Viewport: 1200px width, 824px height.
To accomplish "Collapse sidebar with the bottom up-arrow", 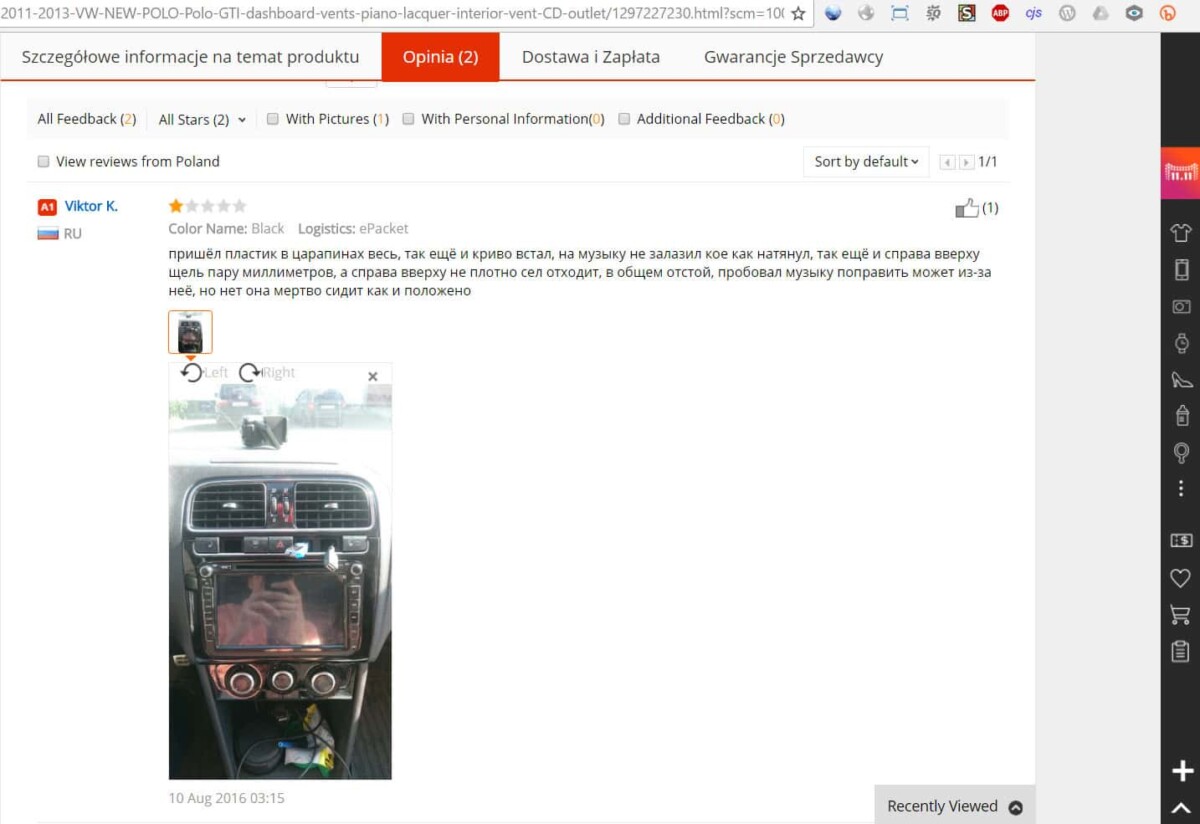I will [x=1182, y=807].
